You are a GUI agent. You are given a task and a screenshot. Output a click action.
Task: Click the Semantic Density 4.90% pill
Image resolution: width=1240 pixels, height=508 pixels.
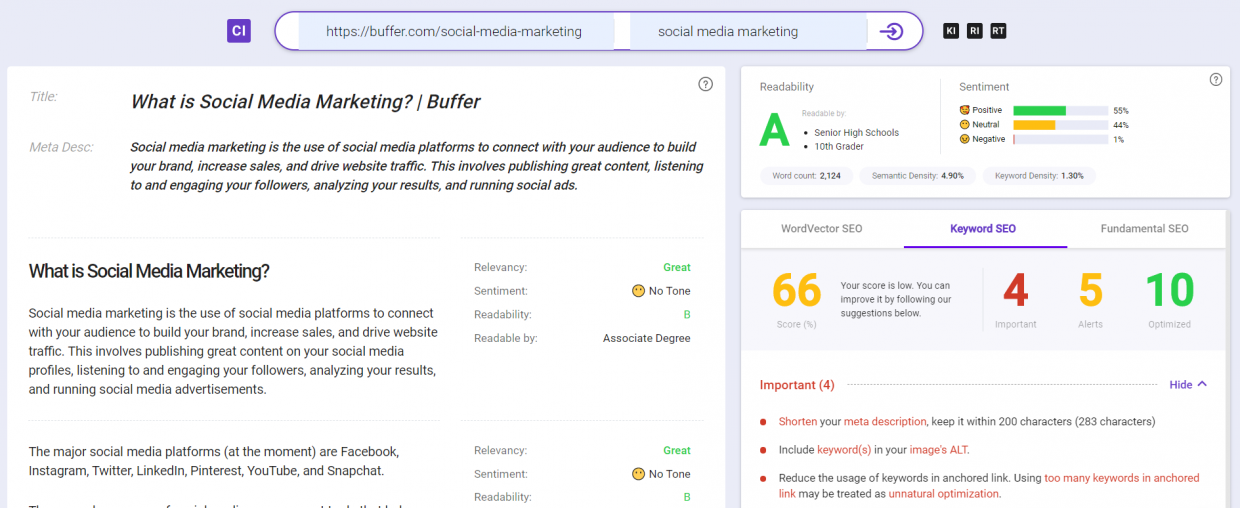click(917, 176)
